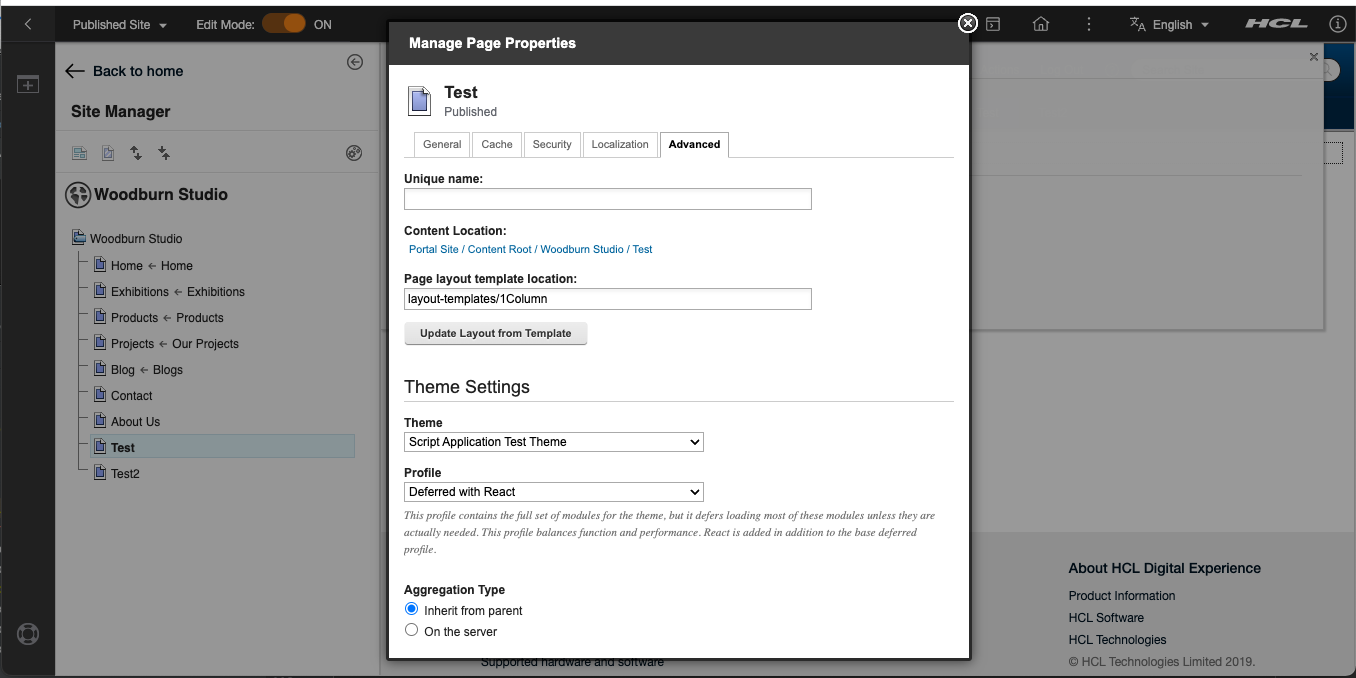Switch to the Security tab

[551, 144]
